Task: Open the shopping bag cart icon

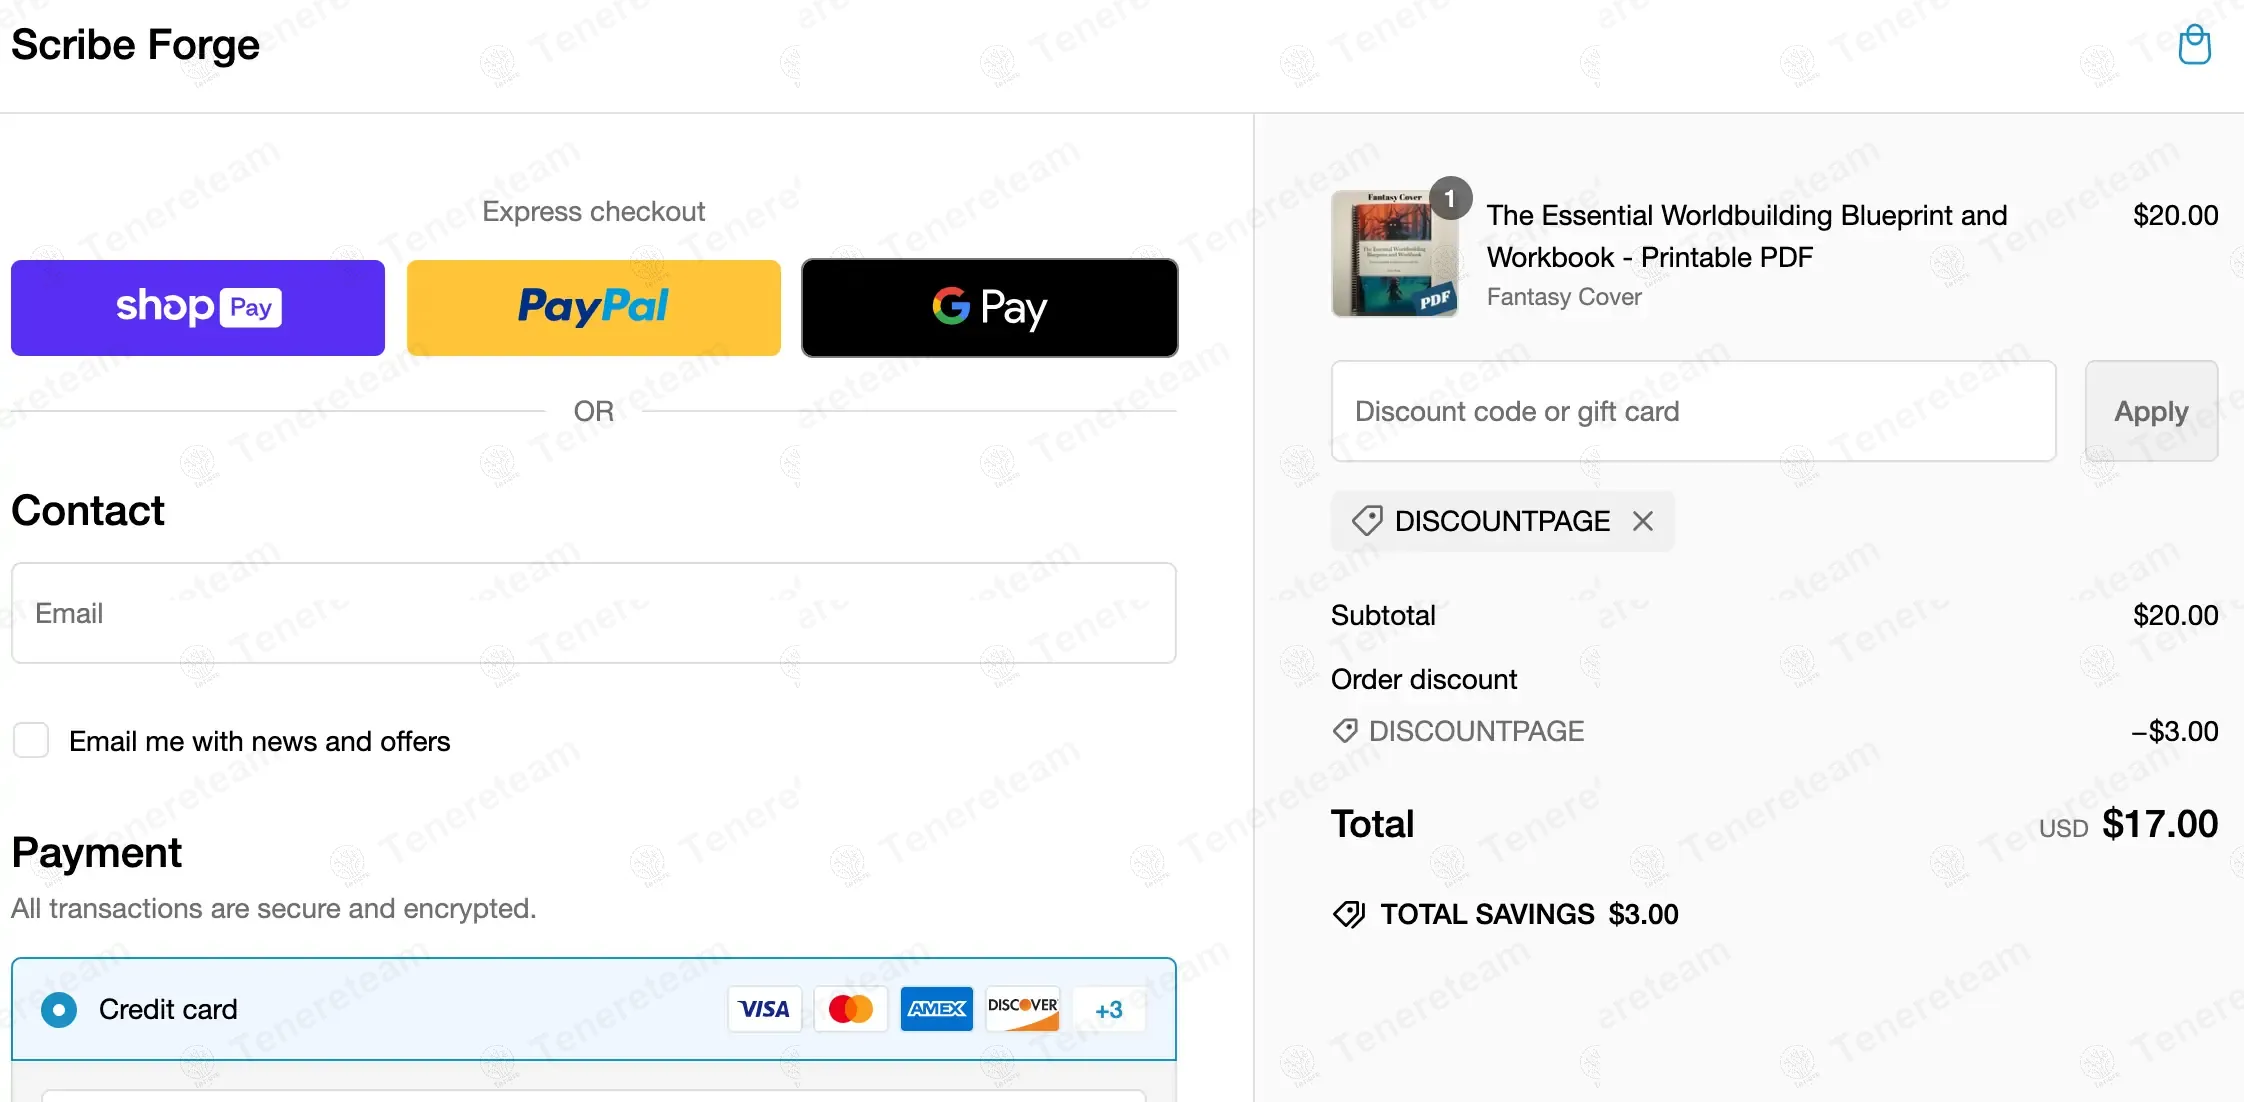Action: (2194, 45)
